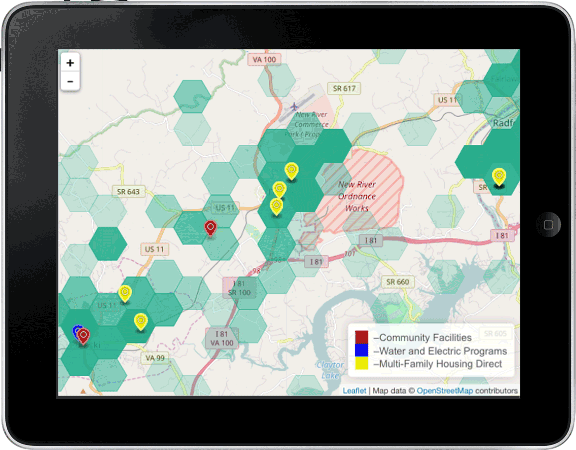Image resolution: width=576 pixels, height=450 pixels.
Task: Click the Claytor Lake label
Action: pos(330,370)
